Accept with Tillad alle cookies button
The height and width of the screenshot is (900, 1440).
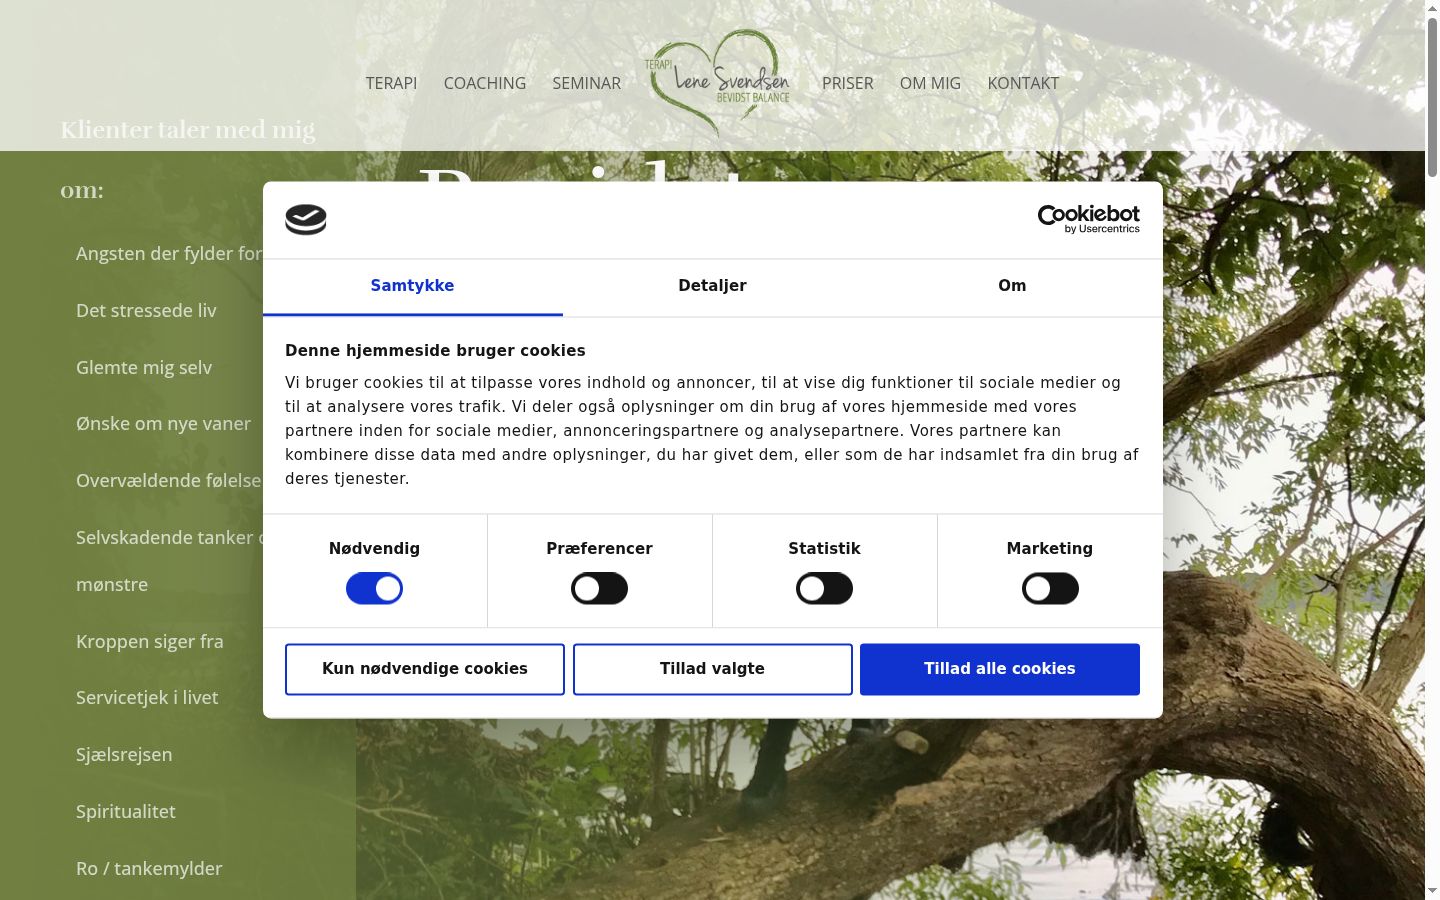[x=1000, y=669]
